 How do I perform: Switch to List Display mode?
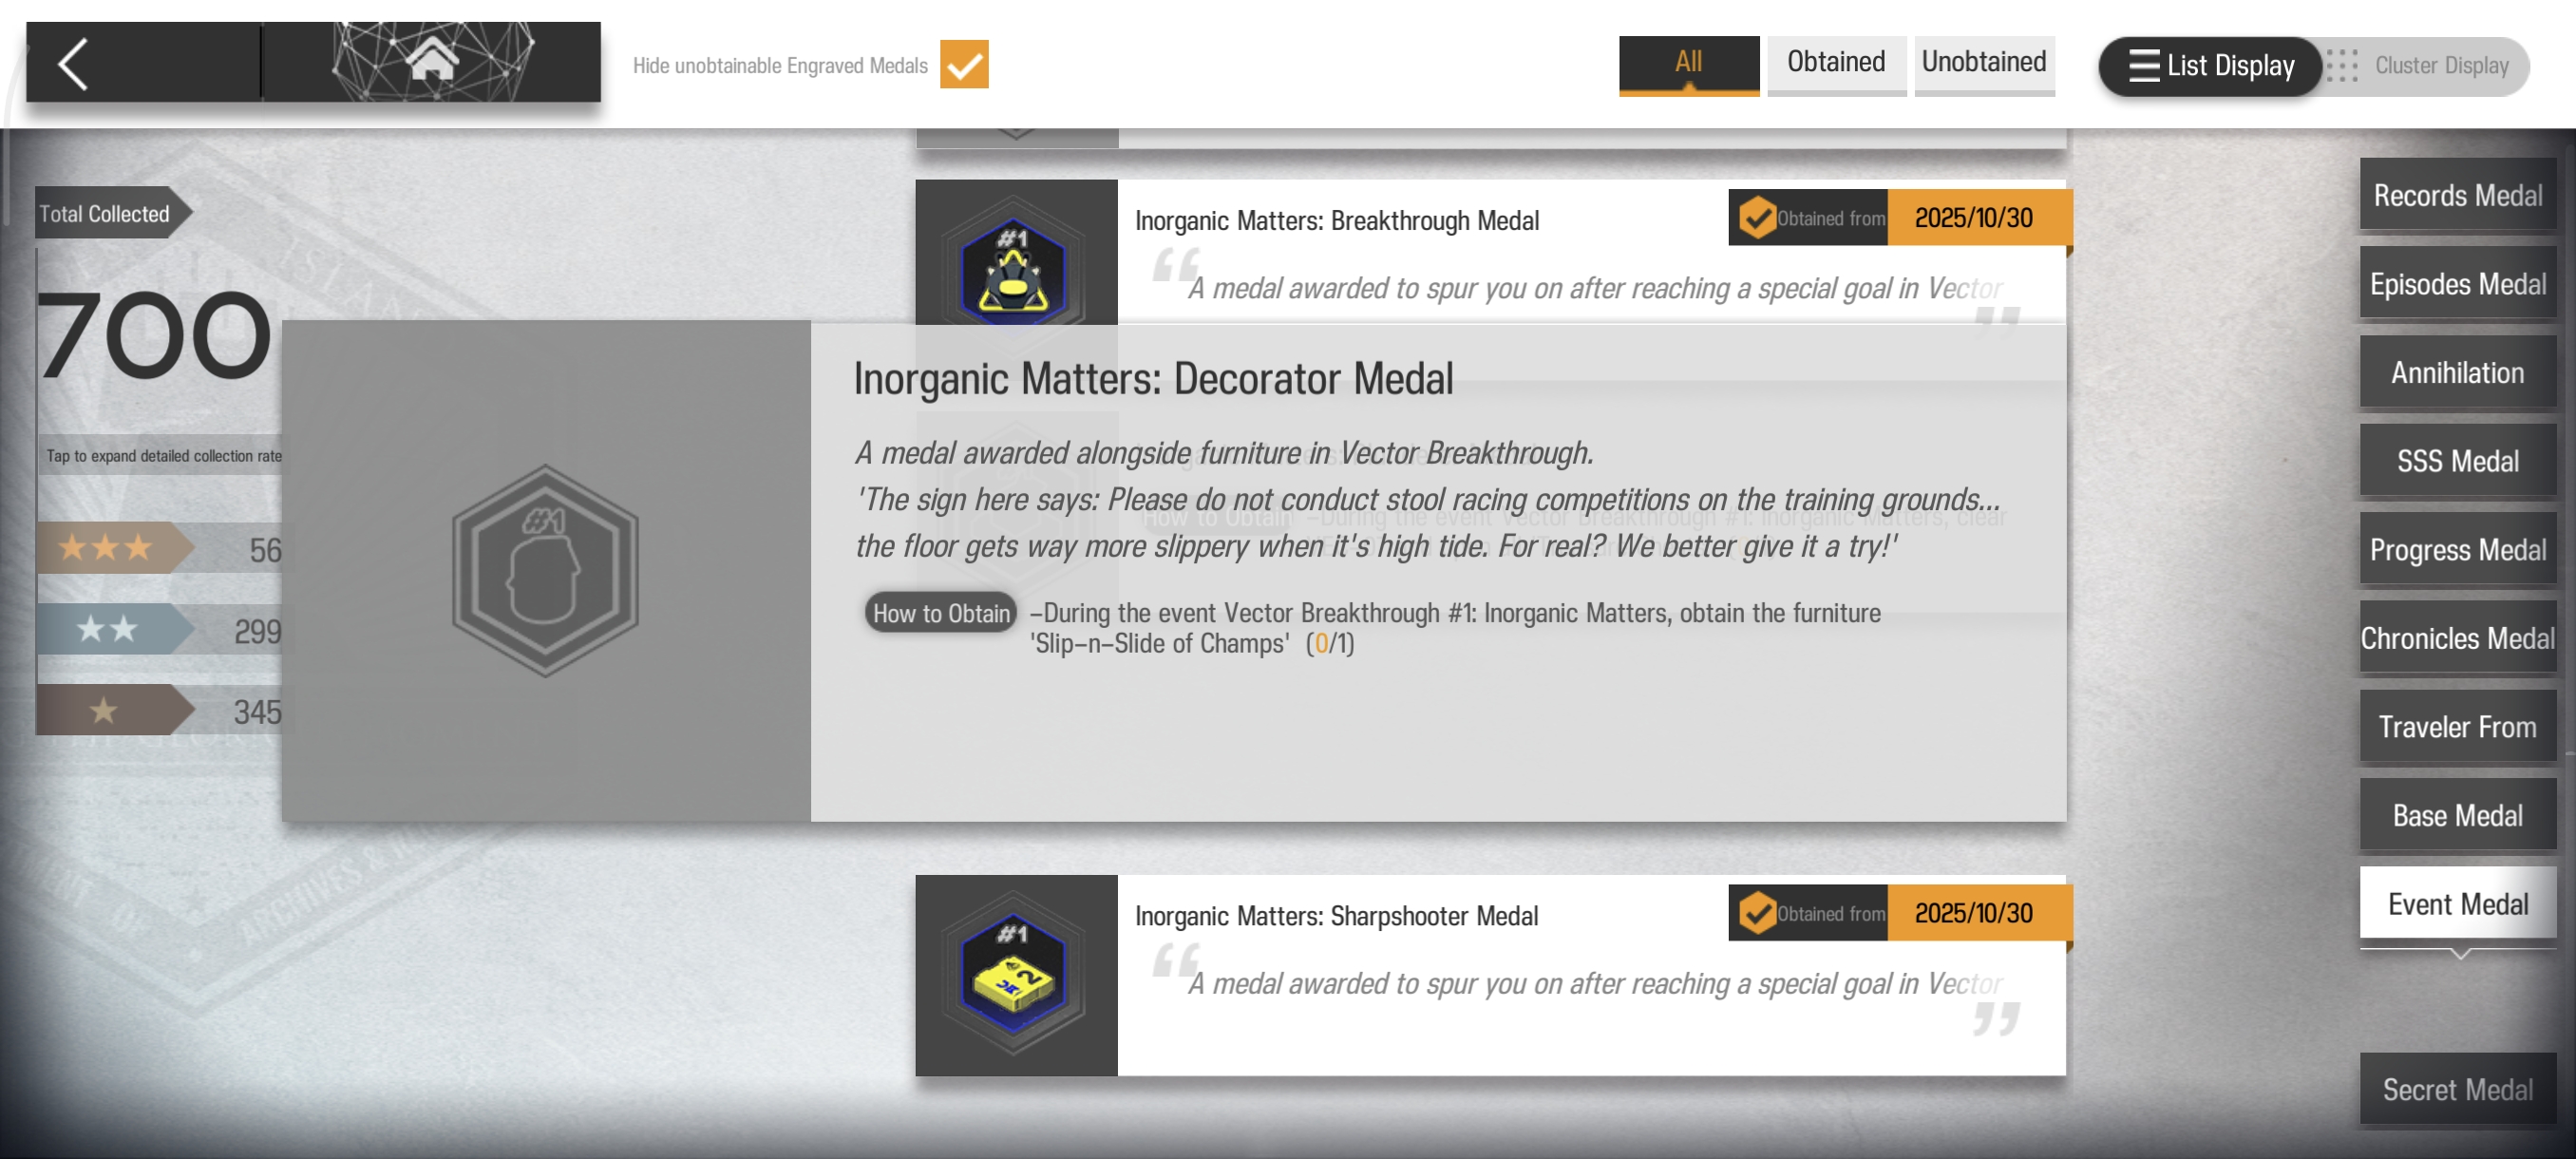click(2210, 66)
